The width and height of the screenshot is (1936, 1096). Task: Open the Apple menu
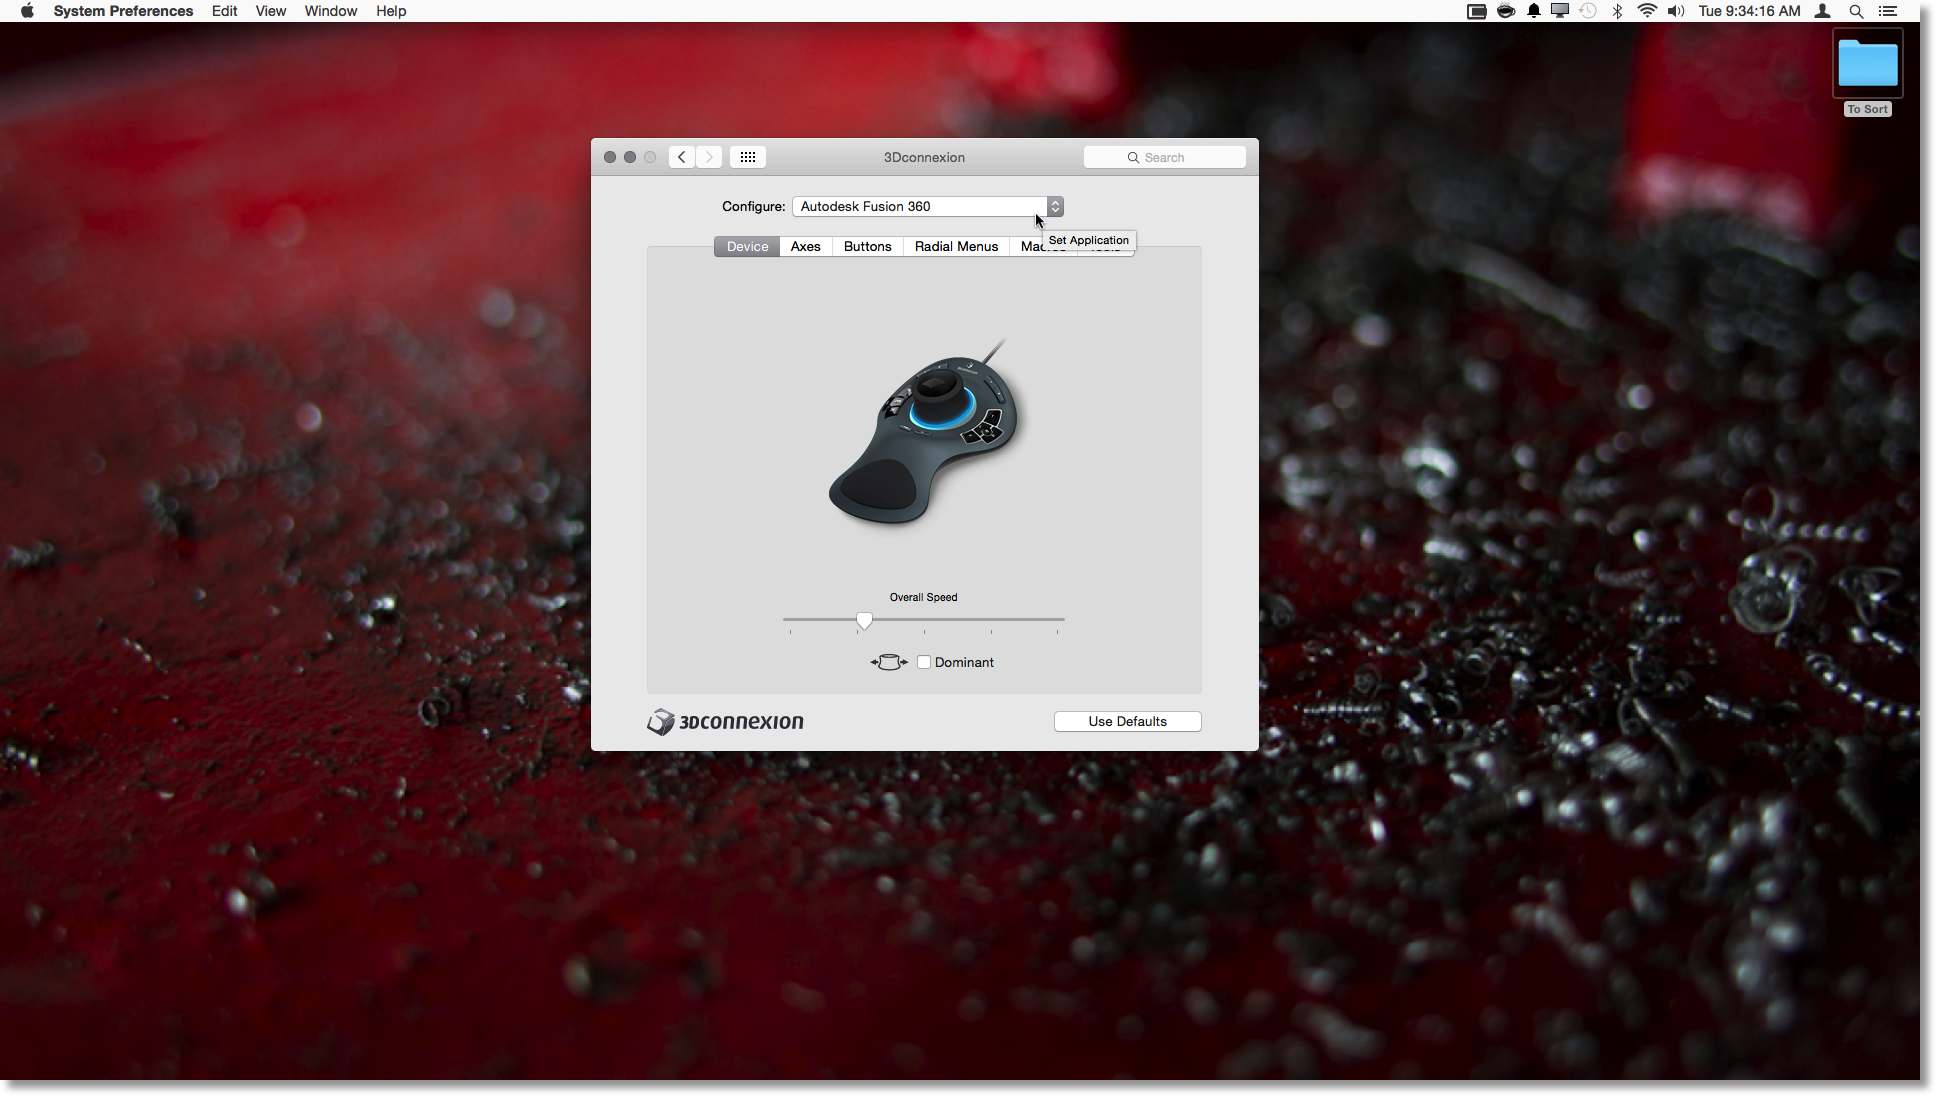tap(27, 11)
